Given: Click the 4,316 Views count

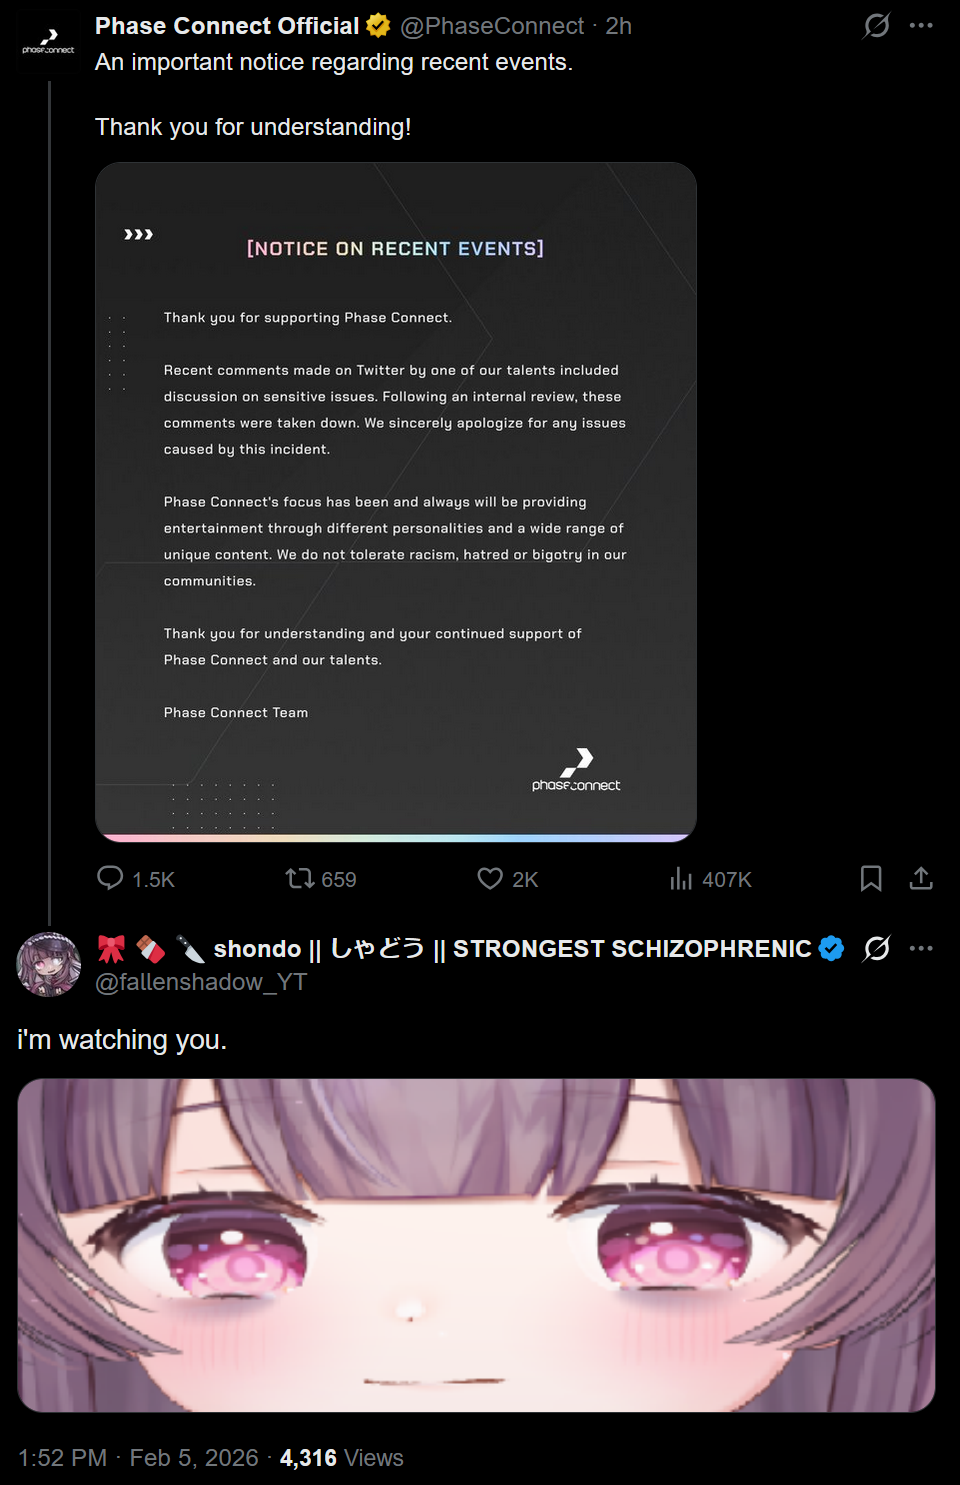Looking at the screenshot, I should coord(342,1458).
